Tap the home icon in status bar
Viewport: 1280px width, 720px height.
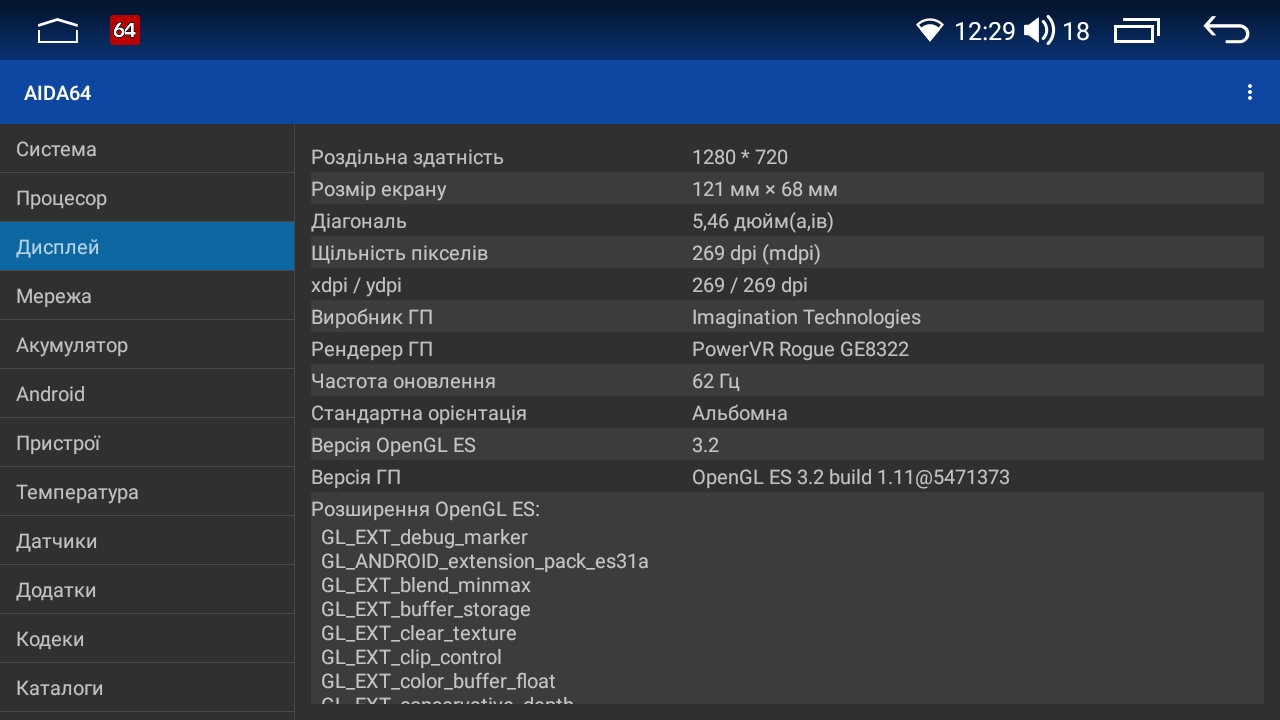click(x=58, y=31)
